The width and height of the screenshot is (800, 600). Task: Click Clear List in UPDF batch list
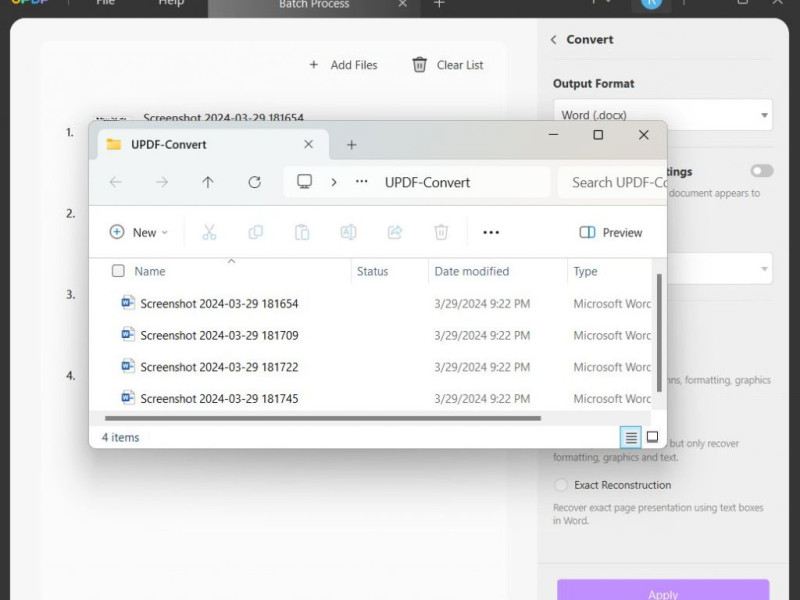click(447, 65)
